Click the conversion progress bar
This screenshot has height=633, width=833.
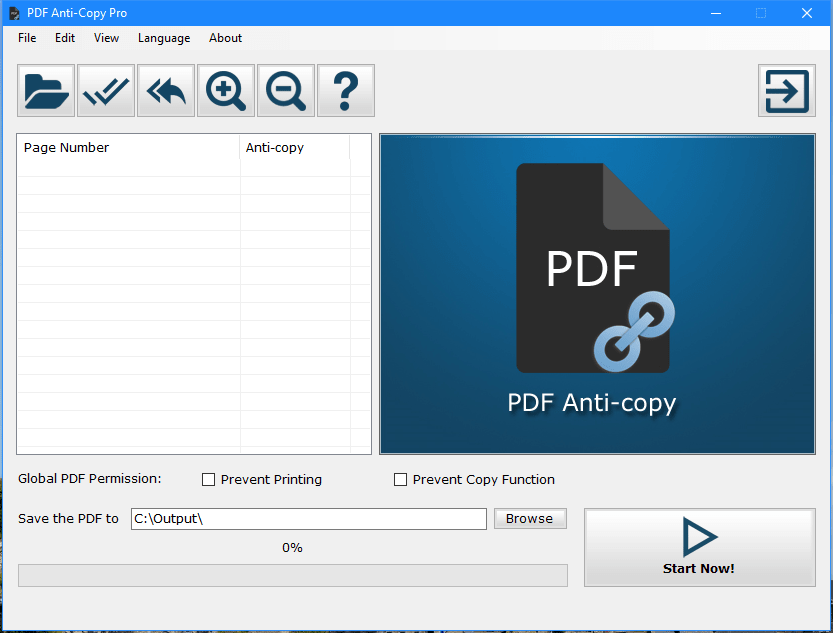(x=293, y=576)
